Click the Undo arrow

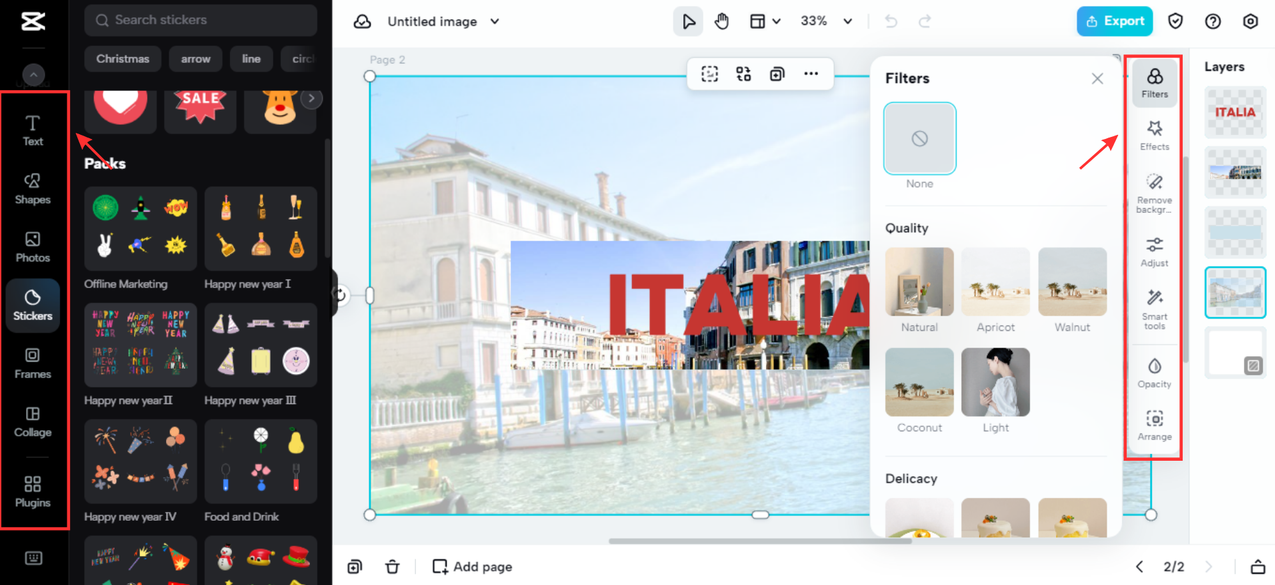(891, 21)
